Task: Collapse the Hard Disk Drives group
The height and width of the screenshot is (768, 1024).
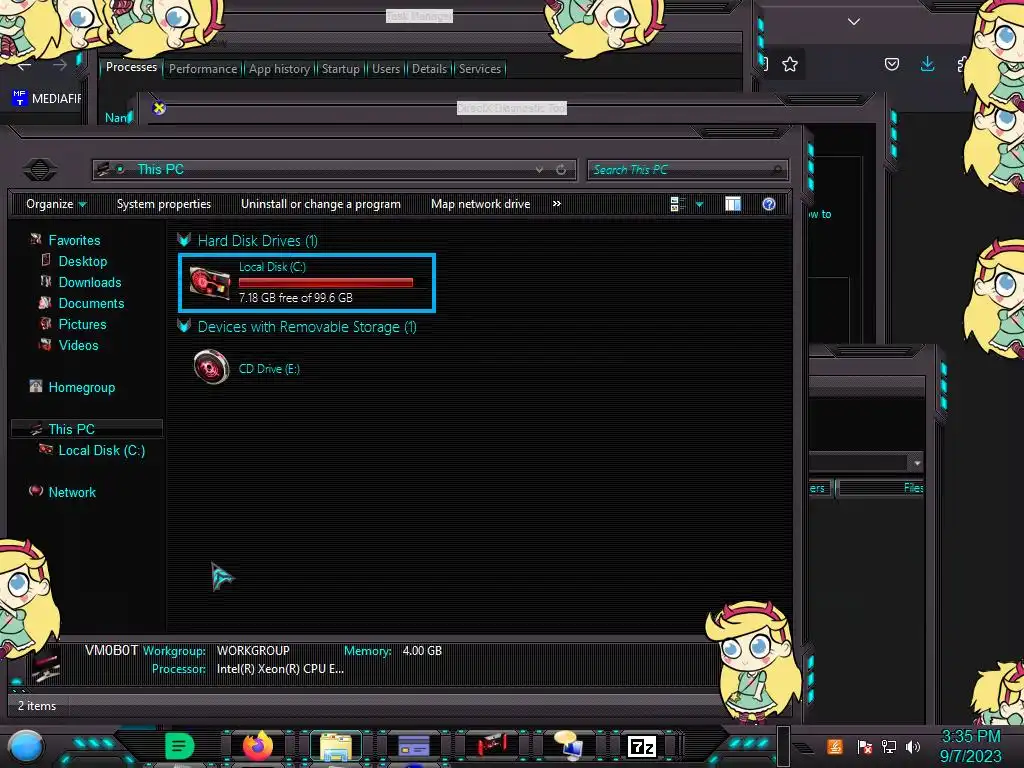Action: [184, 240]
